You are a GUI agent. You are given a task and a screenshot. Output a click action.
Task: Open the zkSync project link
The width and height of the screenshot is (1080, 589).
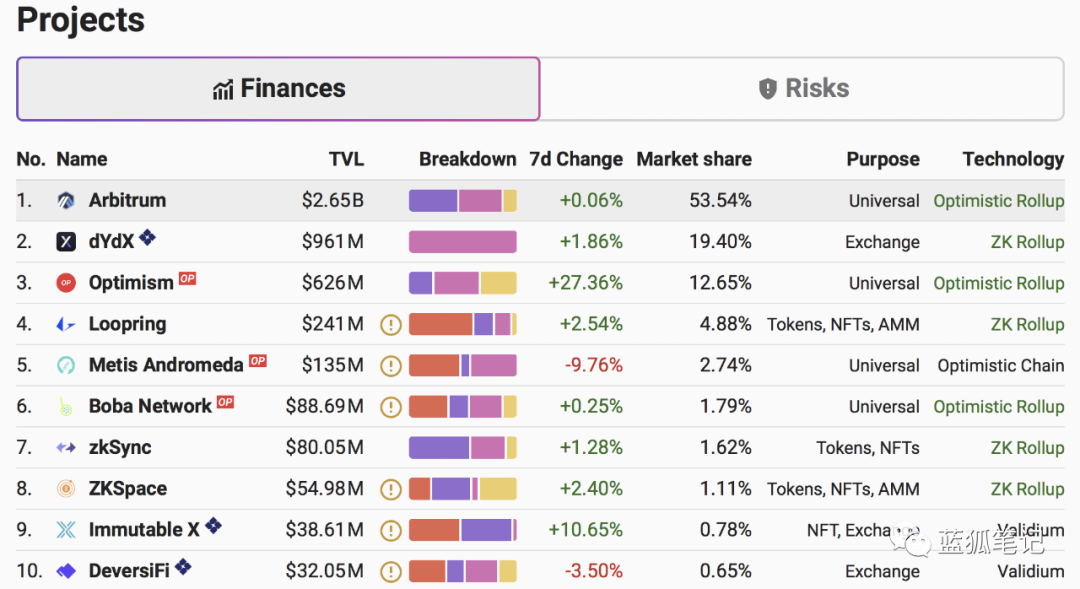(120, 448)
